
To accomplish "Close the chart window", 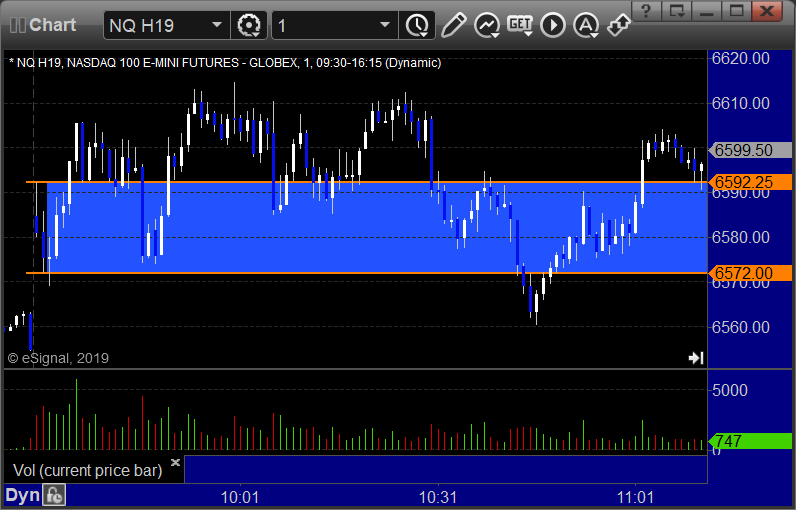I will click(x=768, y=11).
